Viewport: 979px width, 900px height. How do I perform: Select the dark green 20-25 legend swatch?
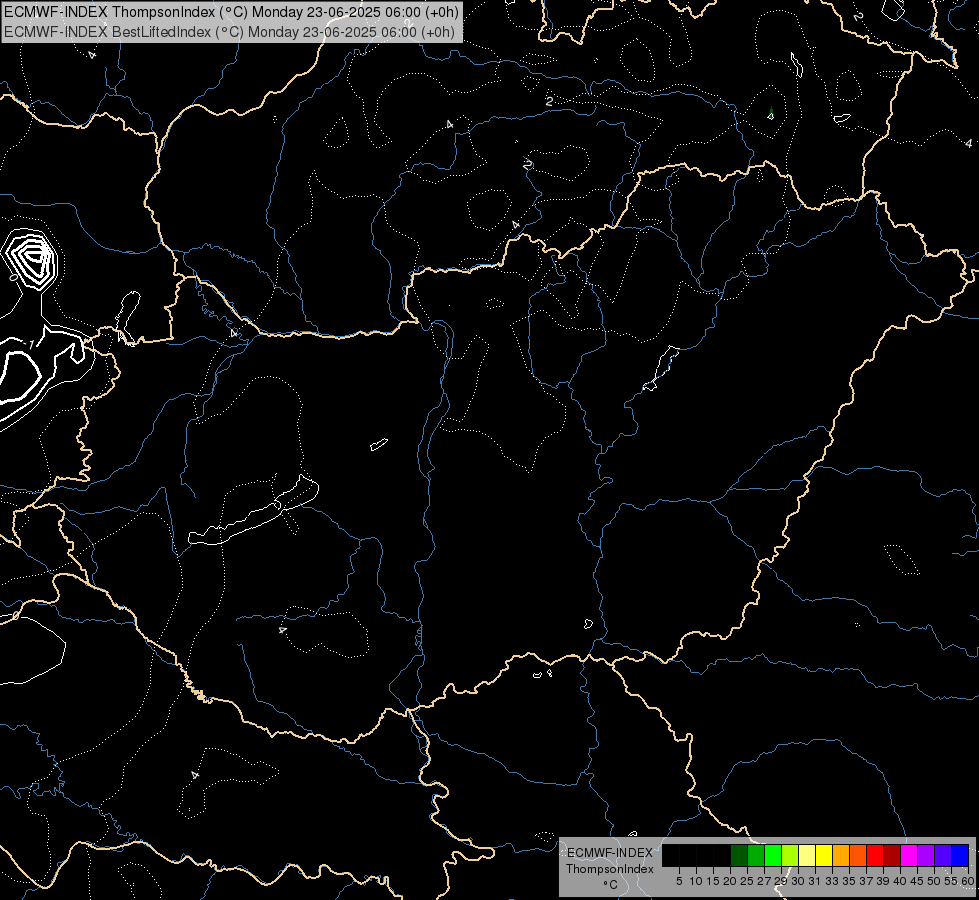[x=739, y=855]
